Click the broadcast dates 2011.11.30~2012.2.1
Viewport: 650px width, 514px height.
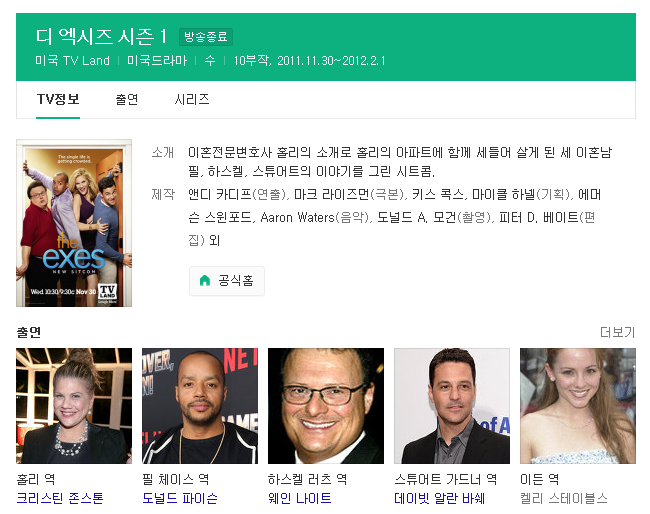click(x=331, y=61)
